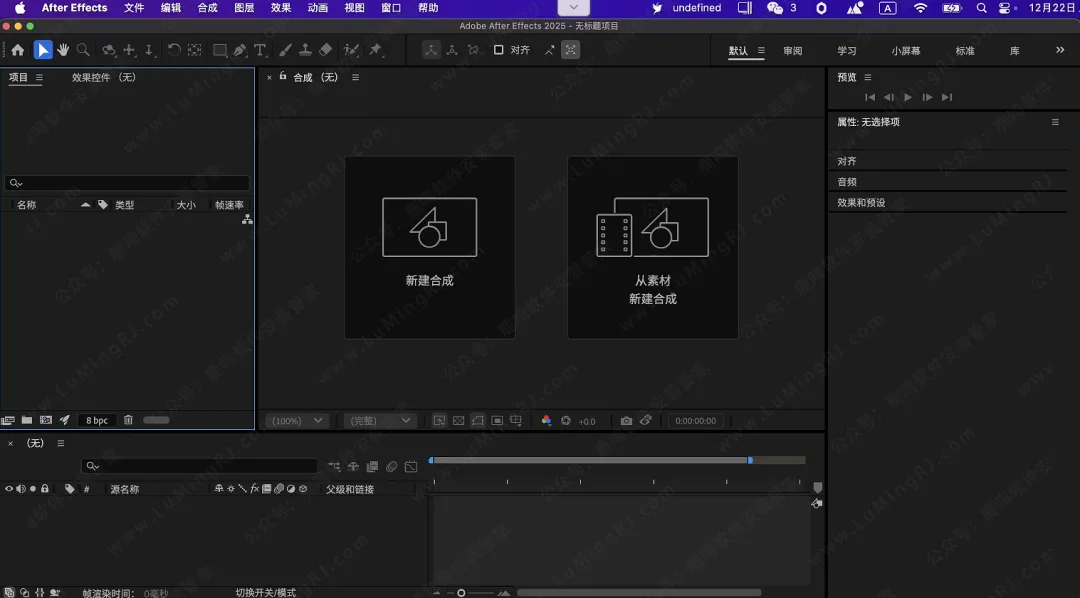Expand the workspace overflow chevron

click(1060, 50)
